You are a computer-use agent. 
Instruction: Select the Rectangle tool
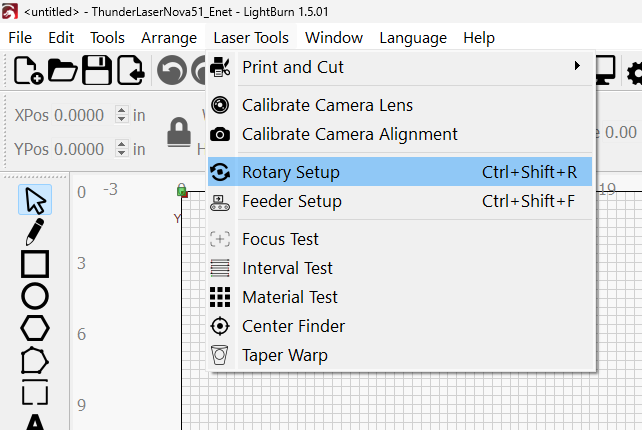pyautogui.click(x=35, y=264)
